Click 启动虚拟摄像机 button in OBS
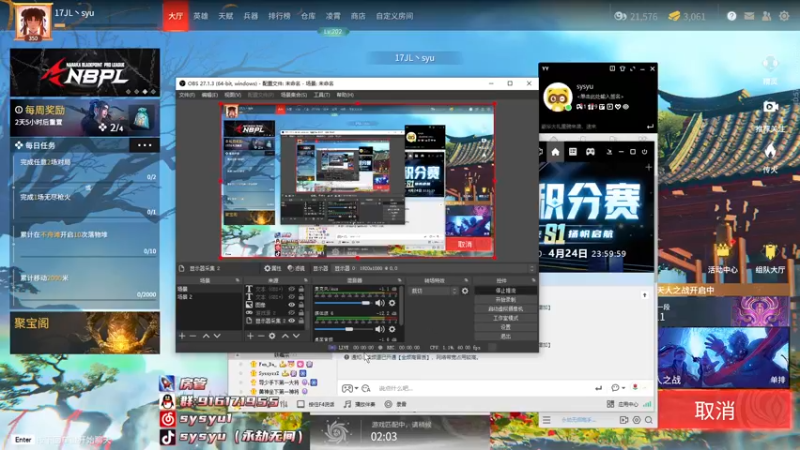Image resolution: width=800 pixels, height=450 pixels. [x=505, y=309]
